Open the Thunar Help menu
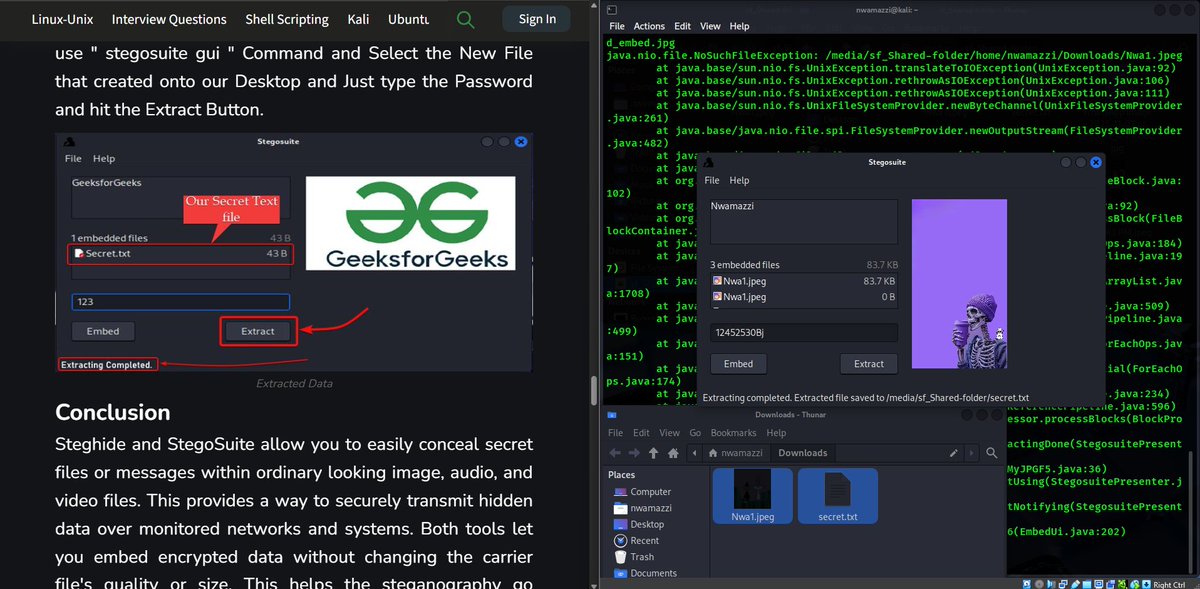Image resolution: width=1200 pixels, height=589 pixels. click(x=776, y=433)
